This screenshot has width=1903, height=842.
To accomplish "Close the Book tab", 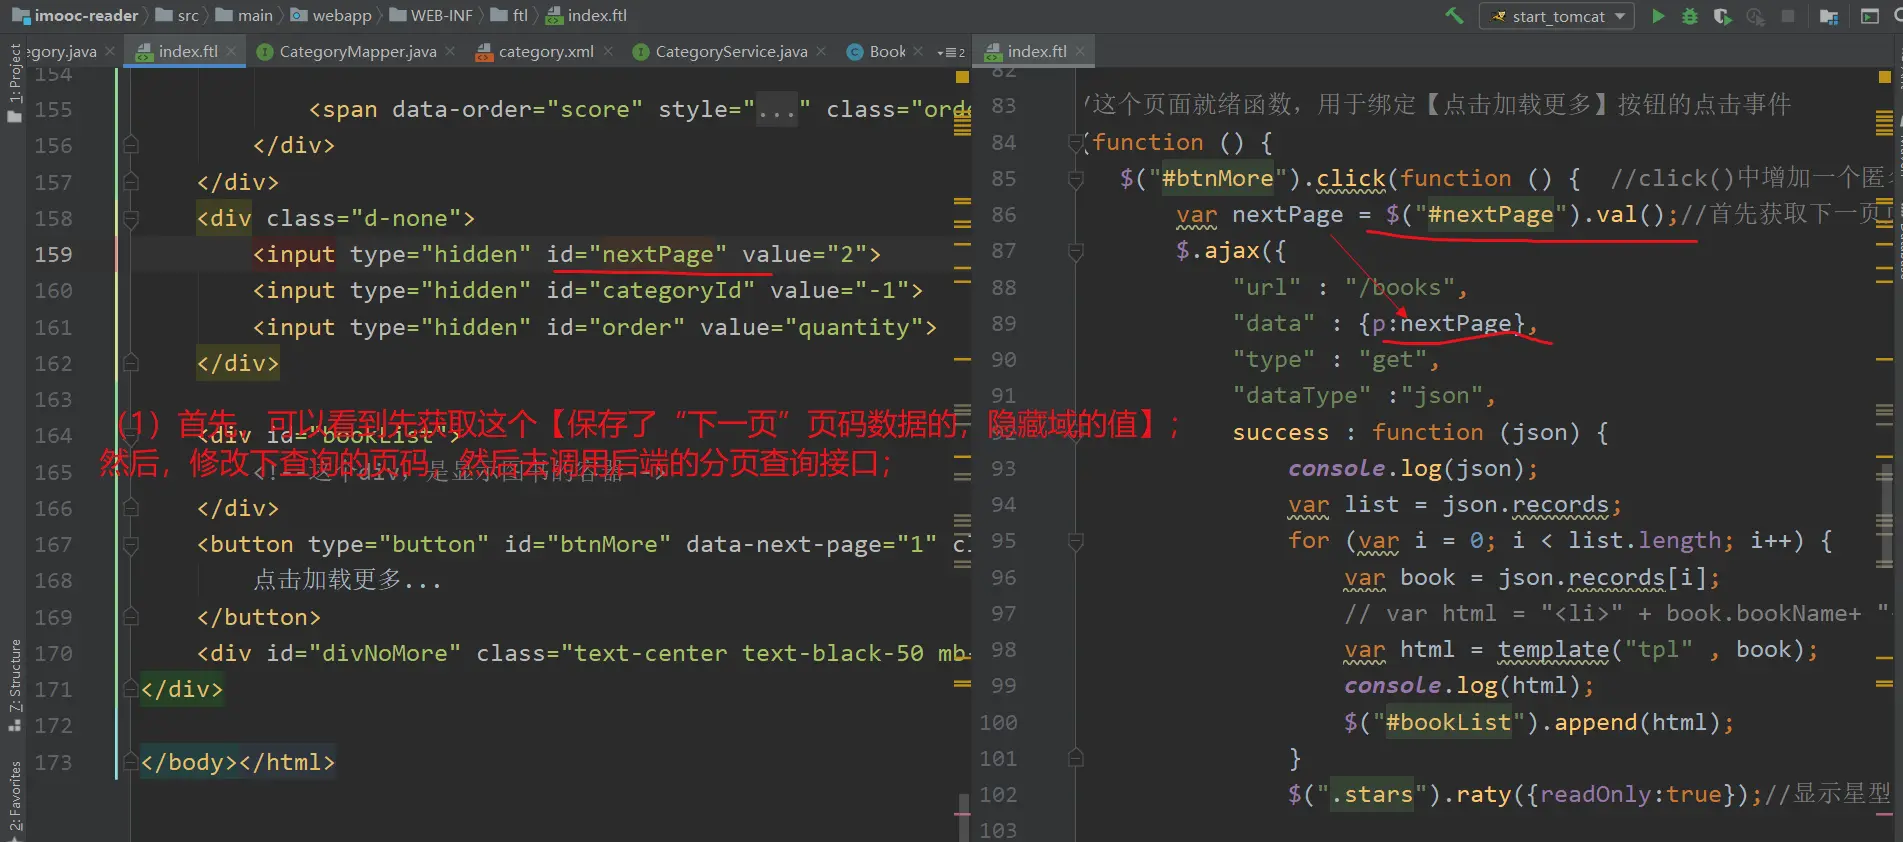I will coord(918,51).
